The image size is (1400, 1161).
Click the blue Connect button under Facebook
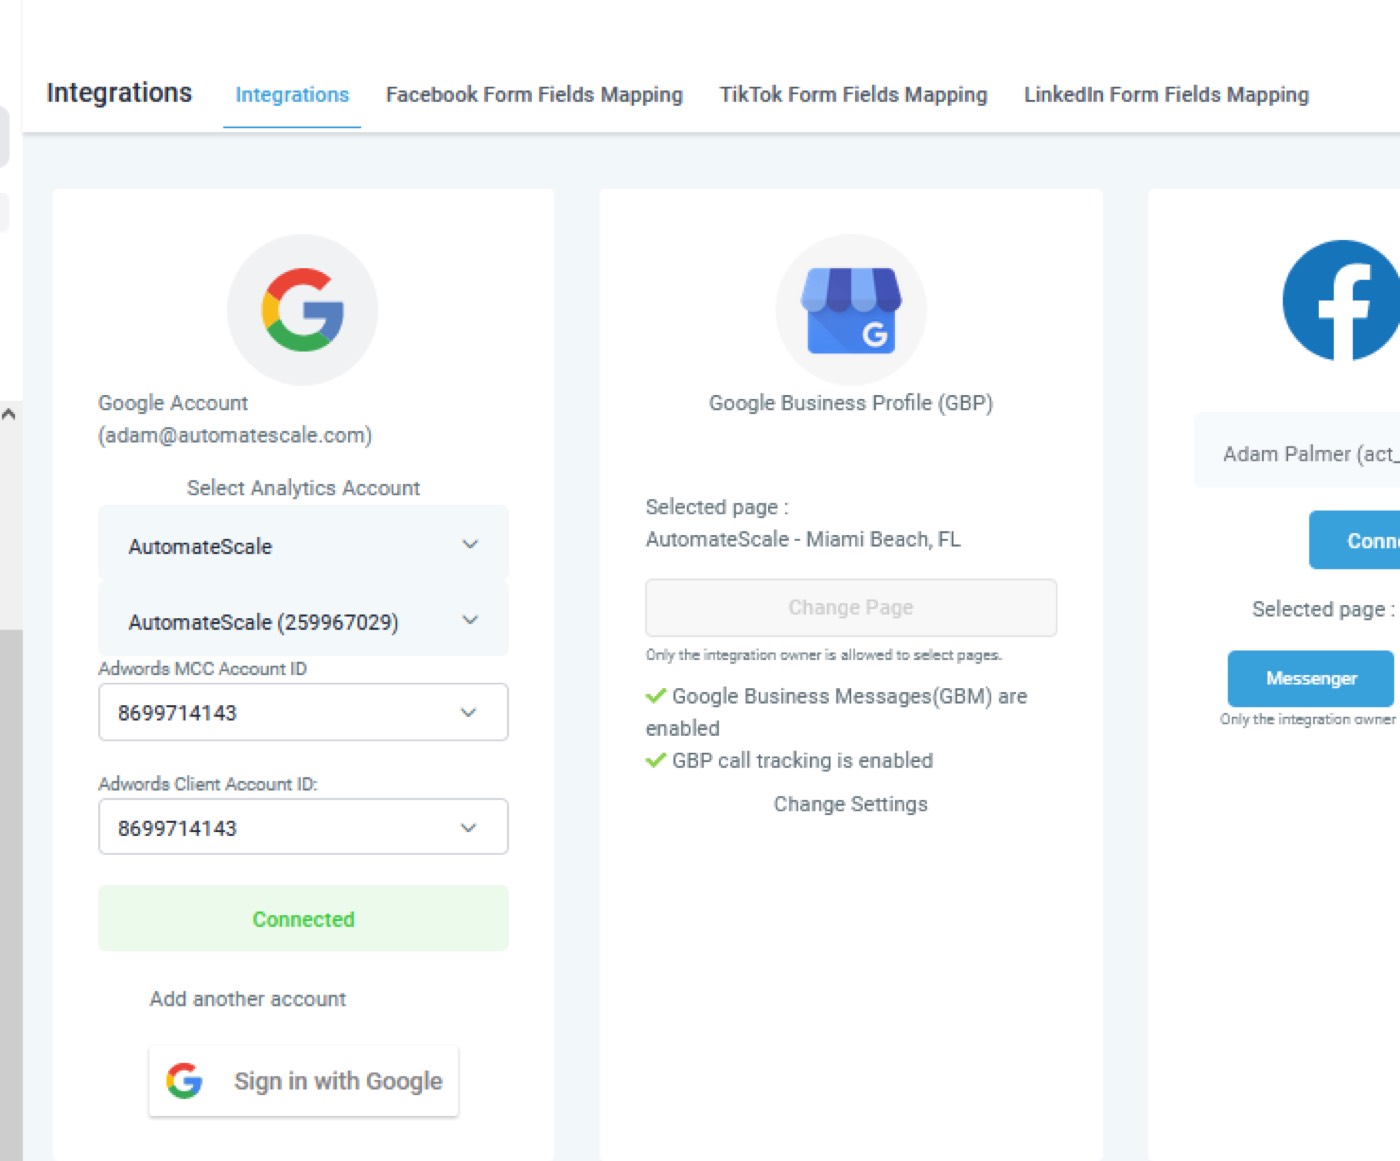click(1355, 540)
